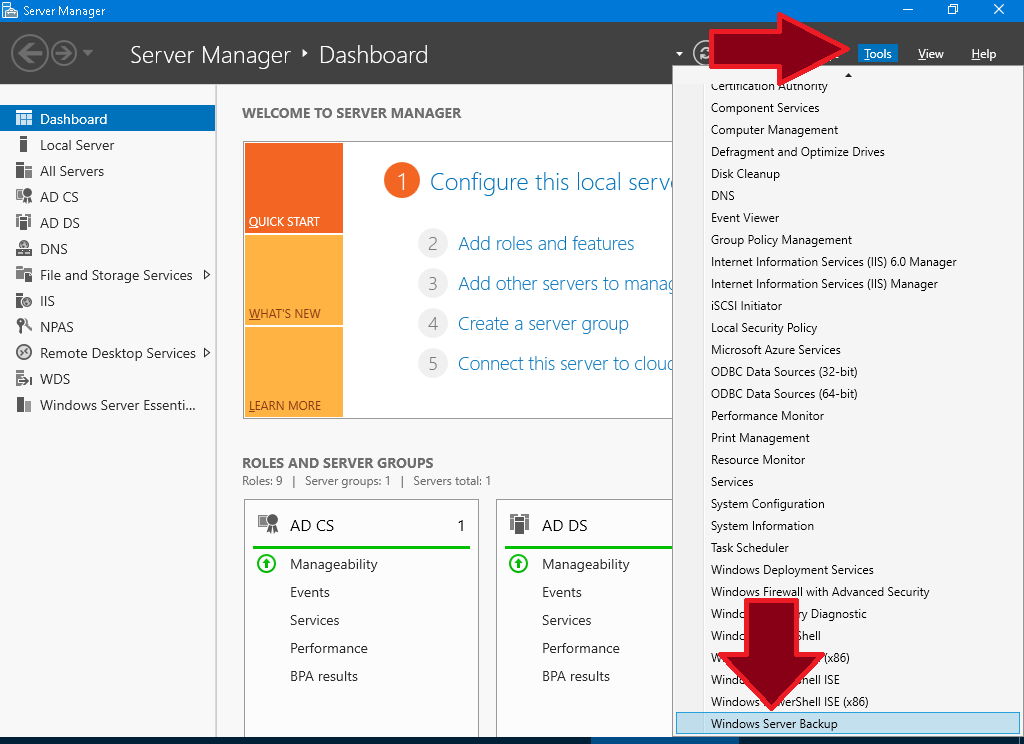Select Event Viewer from the Tools menu
This screenshot has height=744, width=1024.
click(746, 217)
